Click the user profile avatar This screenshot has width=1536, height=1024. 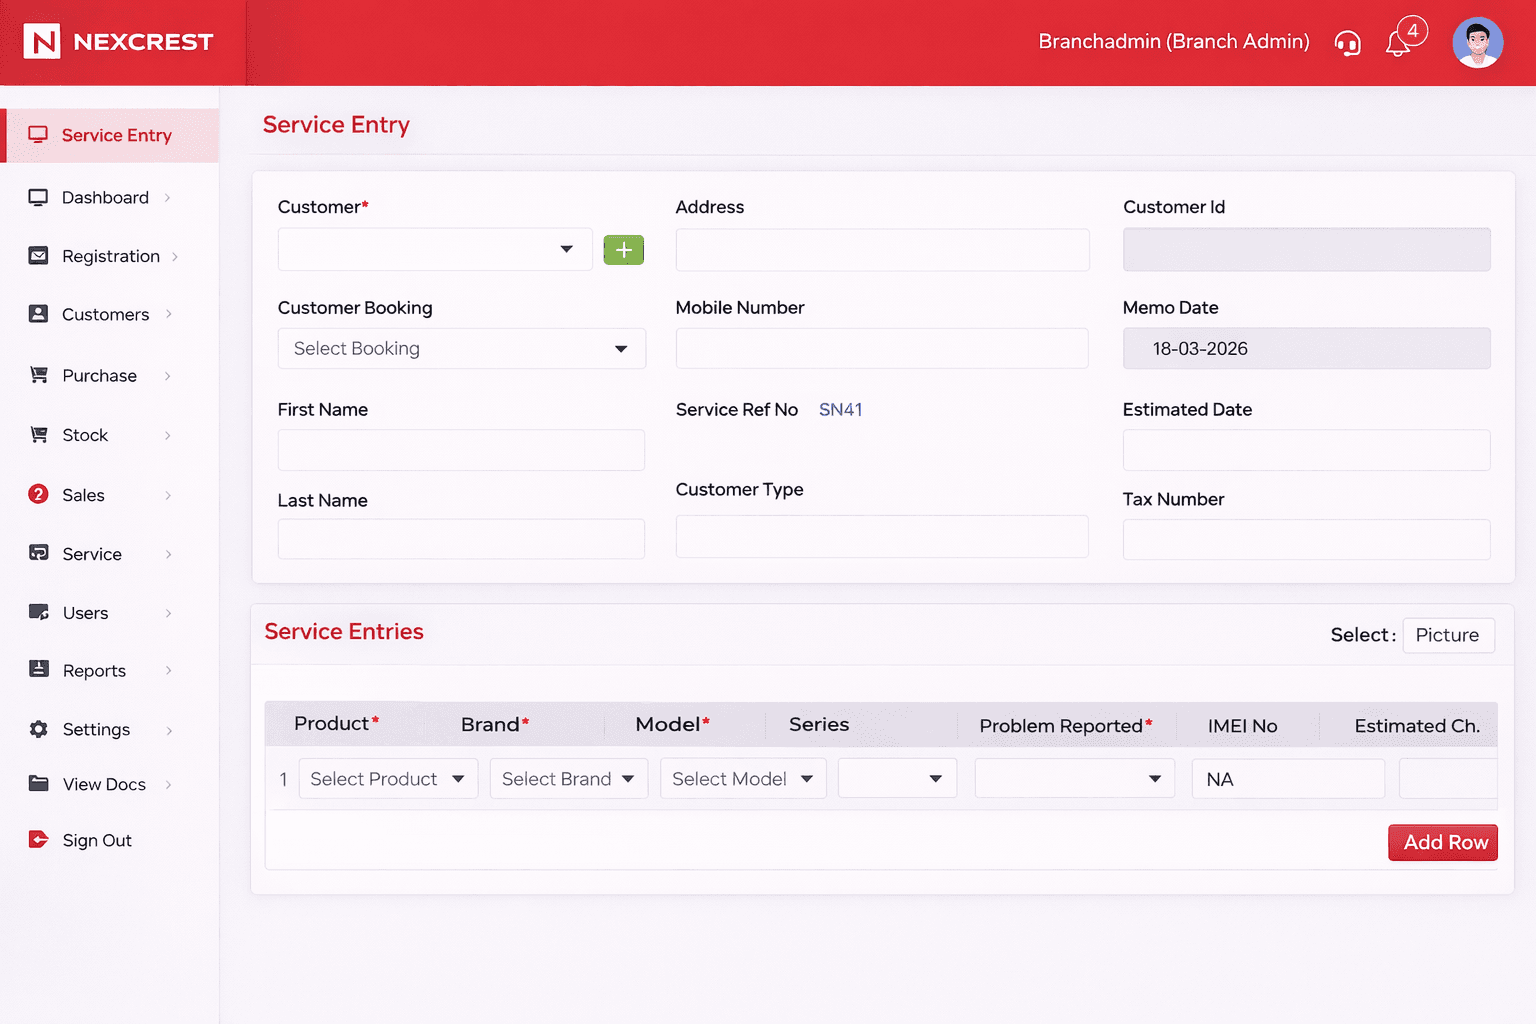tap(1477, 42)
